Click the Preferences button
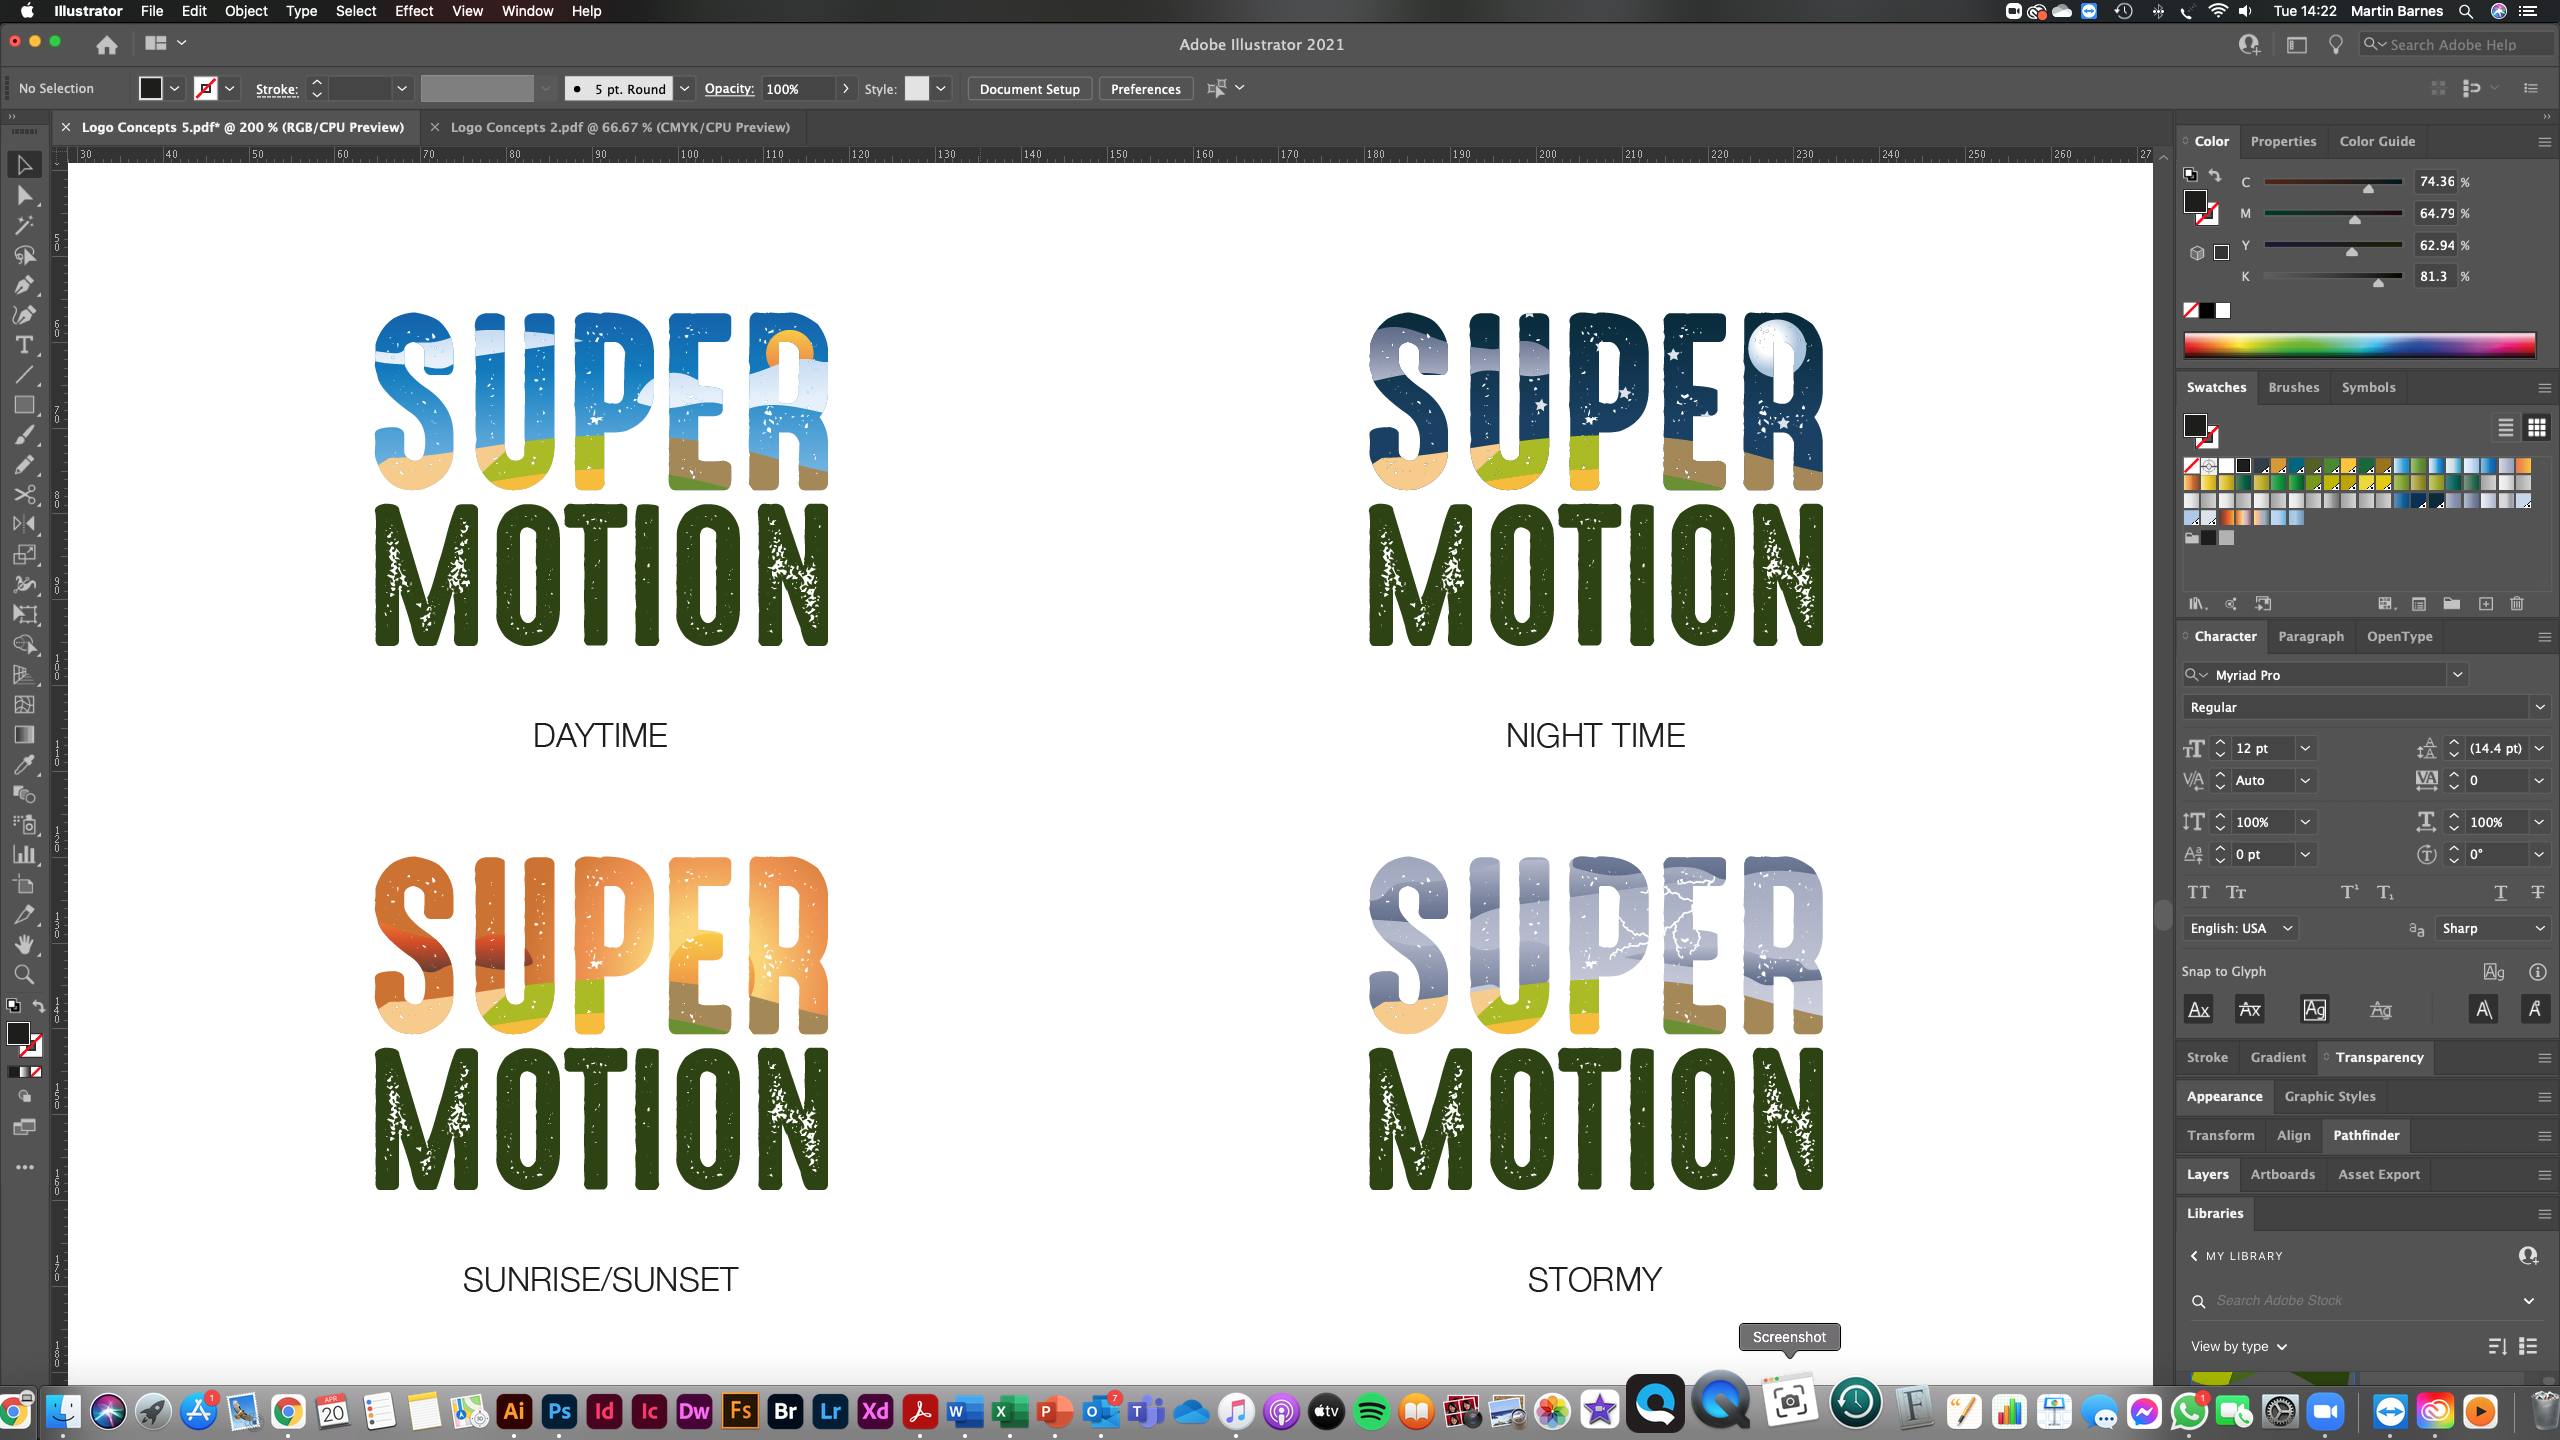The width and height of the screenshot is (2560, 1440). coord(1144,88)
